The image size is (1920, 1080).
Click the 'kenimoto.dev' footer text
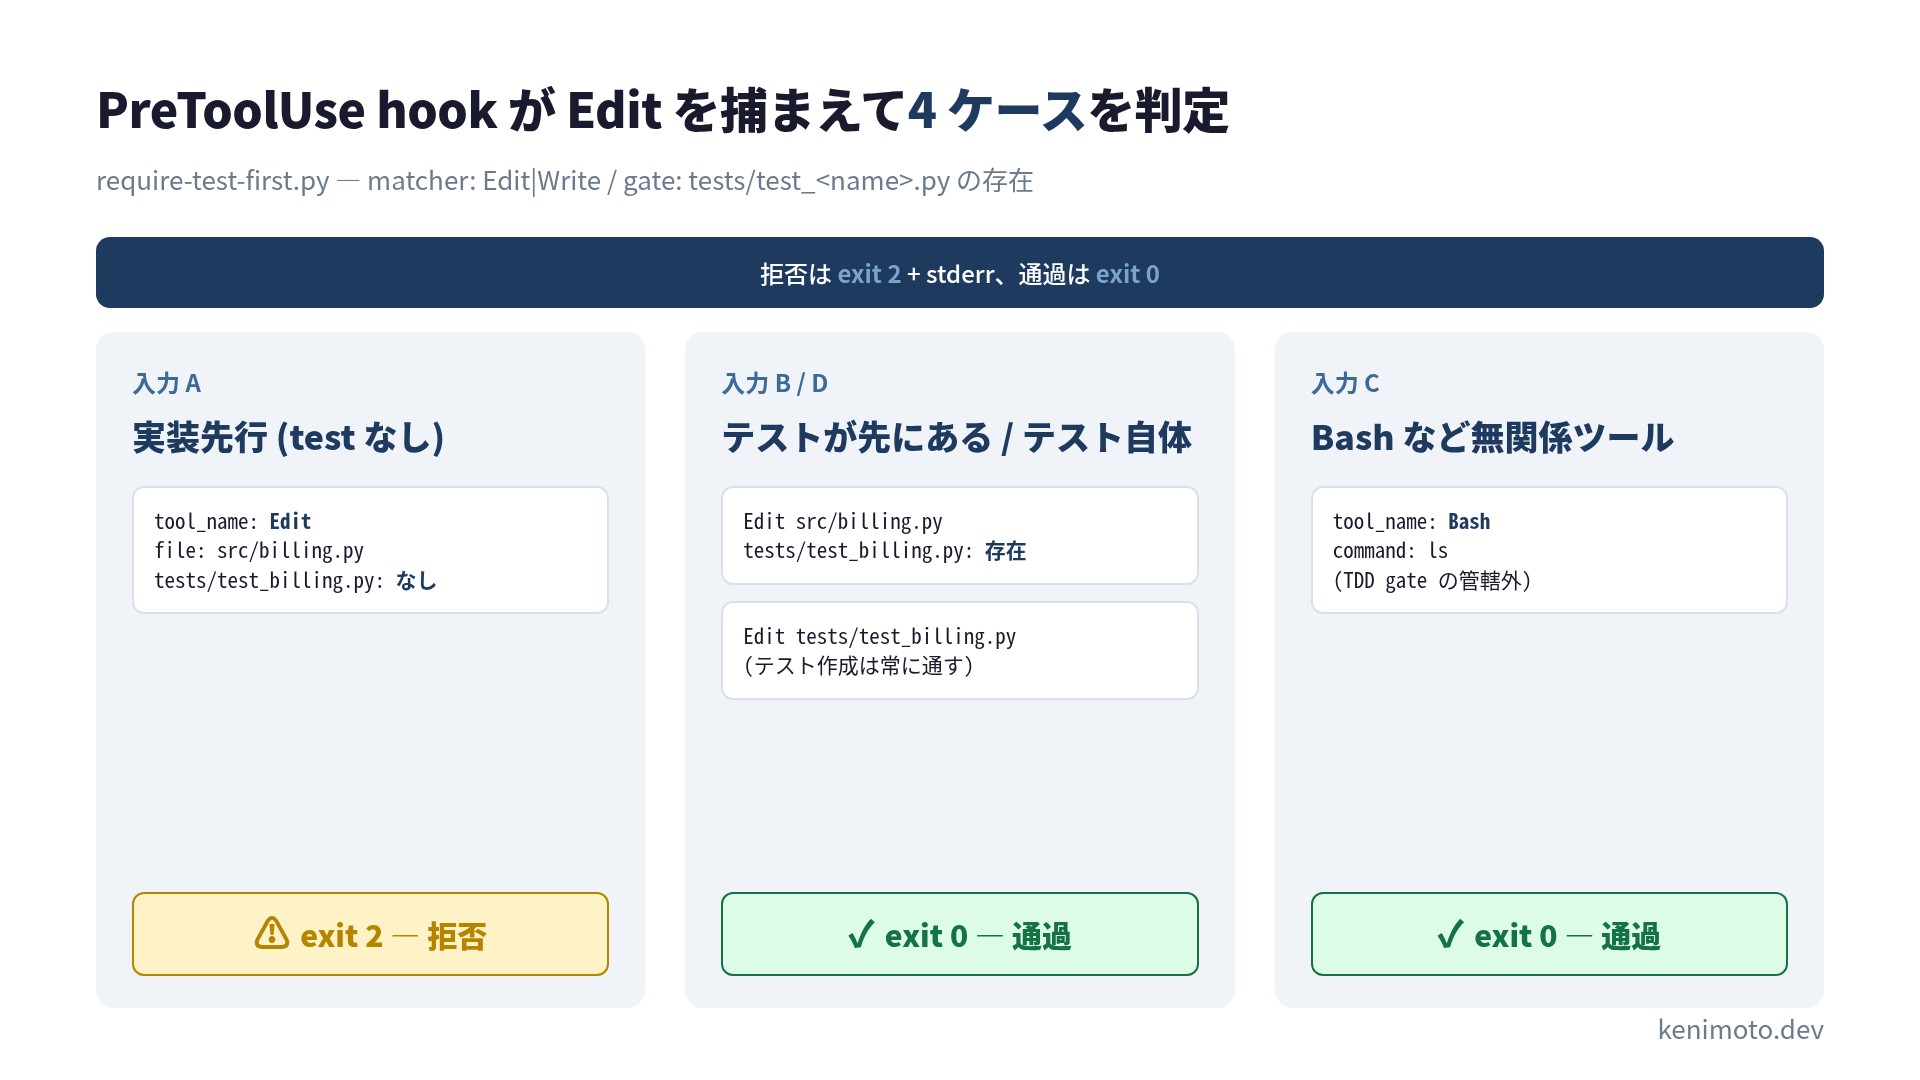tap(1740, 1029)
